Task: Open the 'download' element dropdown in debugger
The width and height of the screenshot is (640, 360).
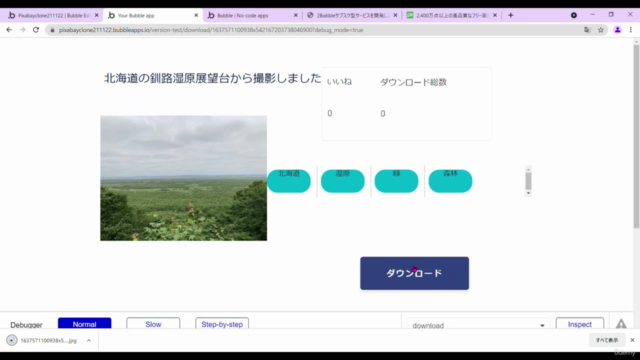Action: [478, 325]
